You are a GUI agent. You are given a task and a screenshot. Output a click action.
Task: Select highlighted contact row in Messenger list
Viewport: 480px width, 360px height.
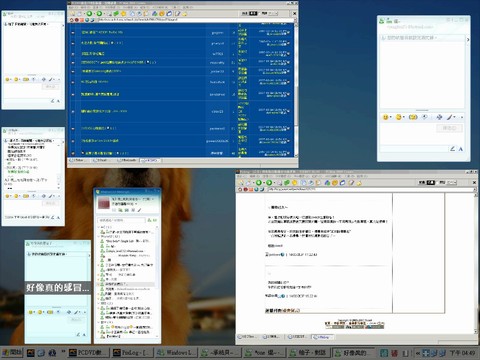(x=126, y=284)
